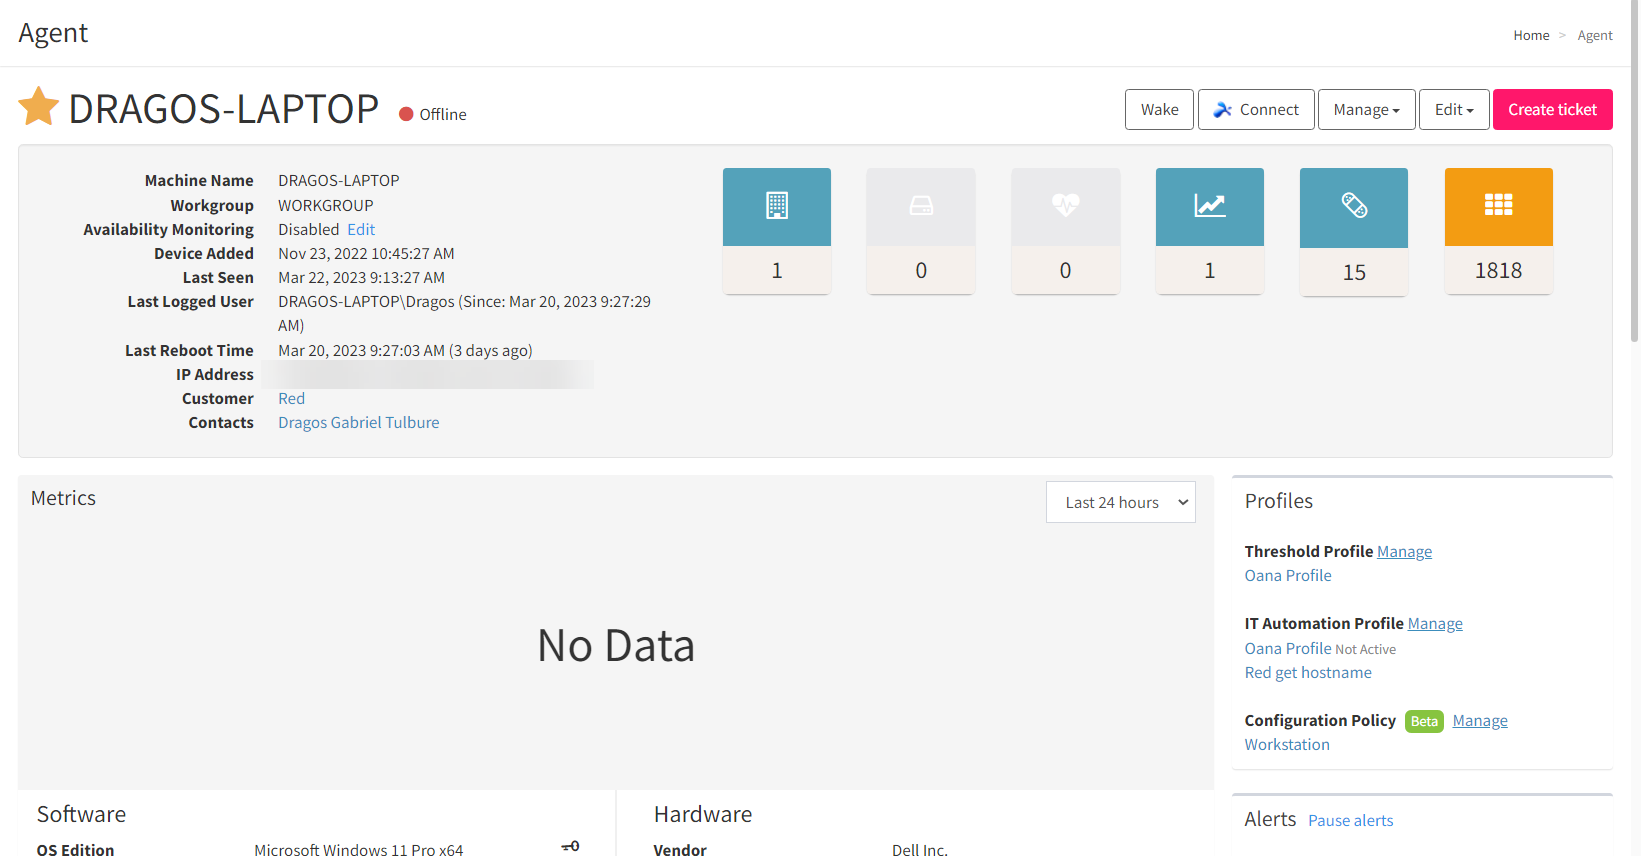Click the Device Added value Nov 23, 2022

point(366,253)
